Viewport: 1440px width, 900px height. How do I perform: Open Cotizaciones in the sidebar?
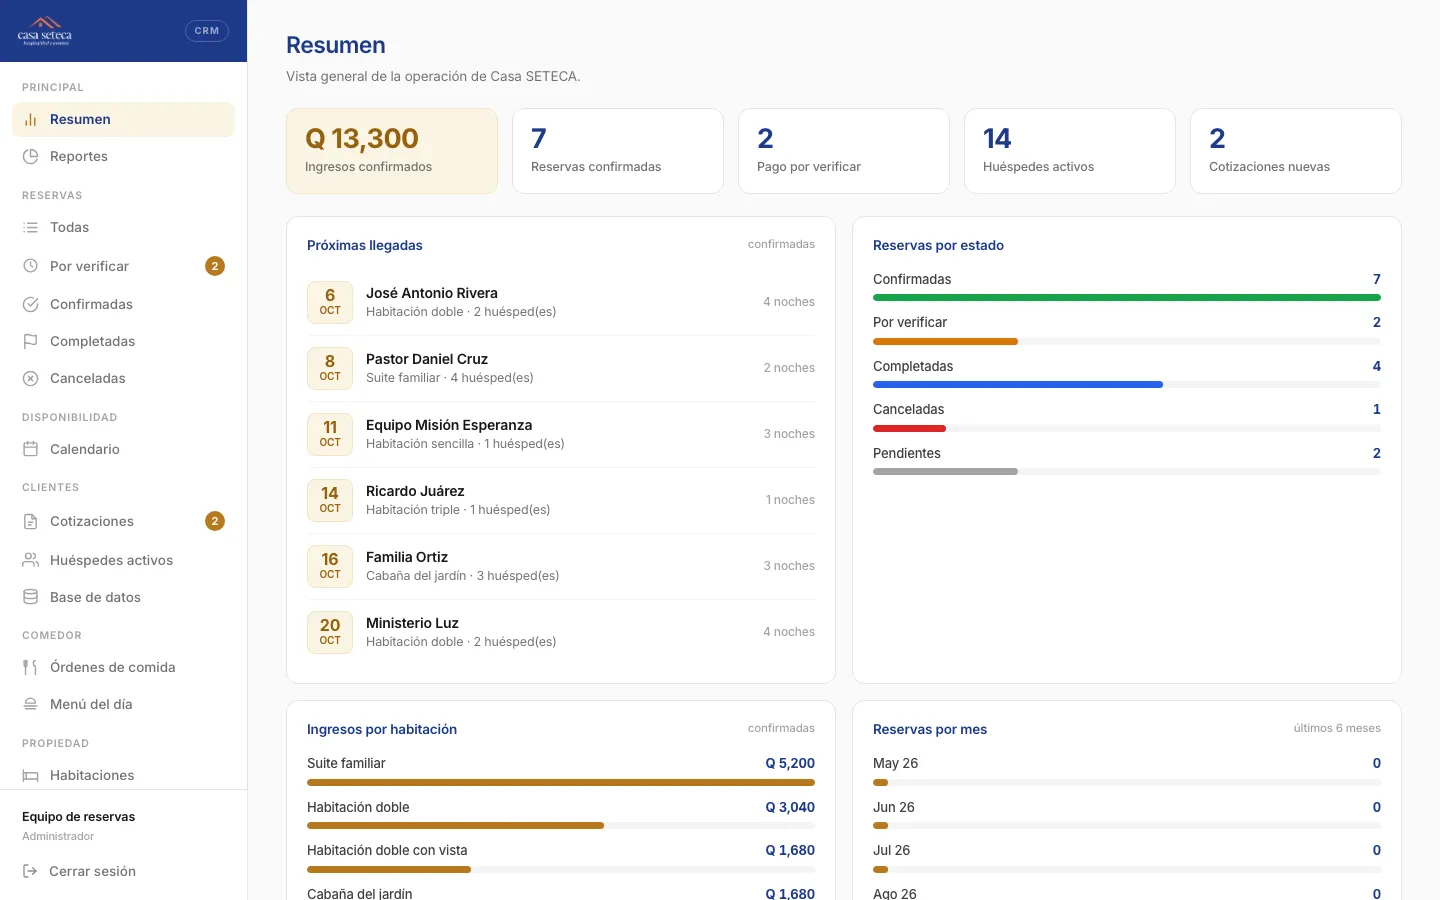[123, 521]
